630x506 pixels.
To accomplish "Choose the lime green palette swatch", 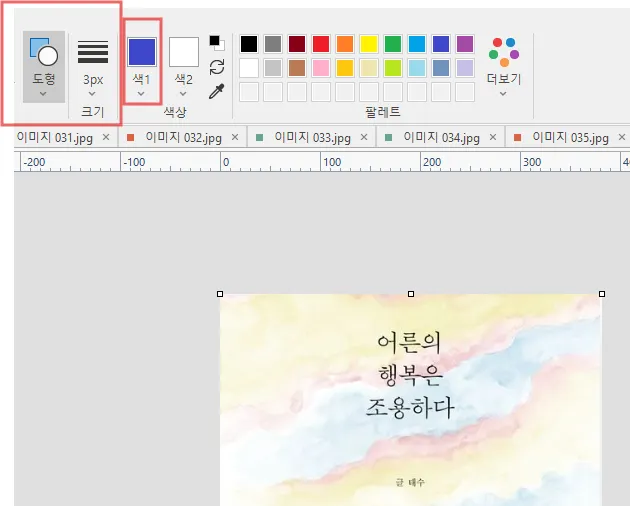I will [x=393, y=68].
